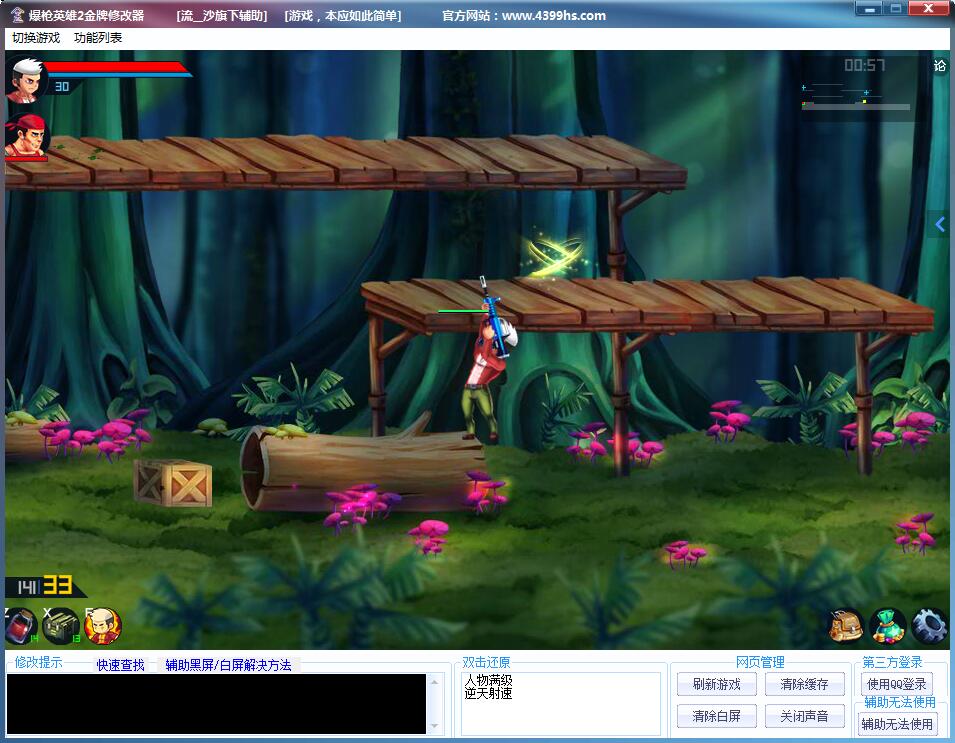This screenshot has height=743, width=955.
Task: Click the white-haired hero portrait
Action: 26,80
